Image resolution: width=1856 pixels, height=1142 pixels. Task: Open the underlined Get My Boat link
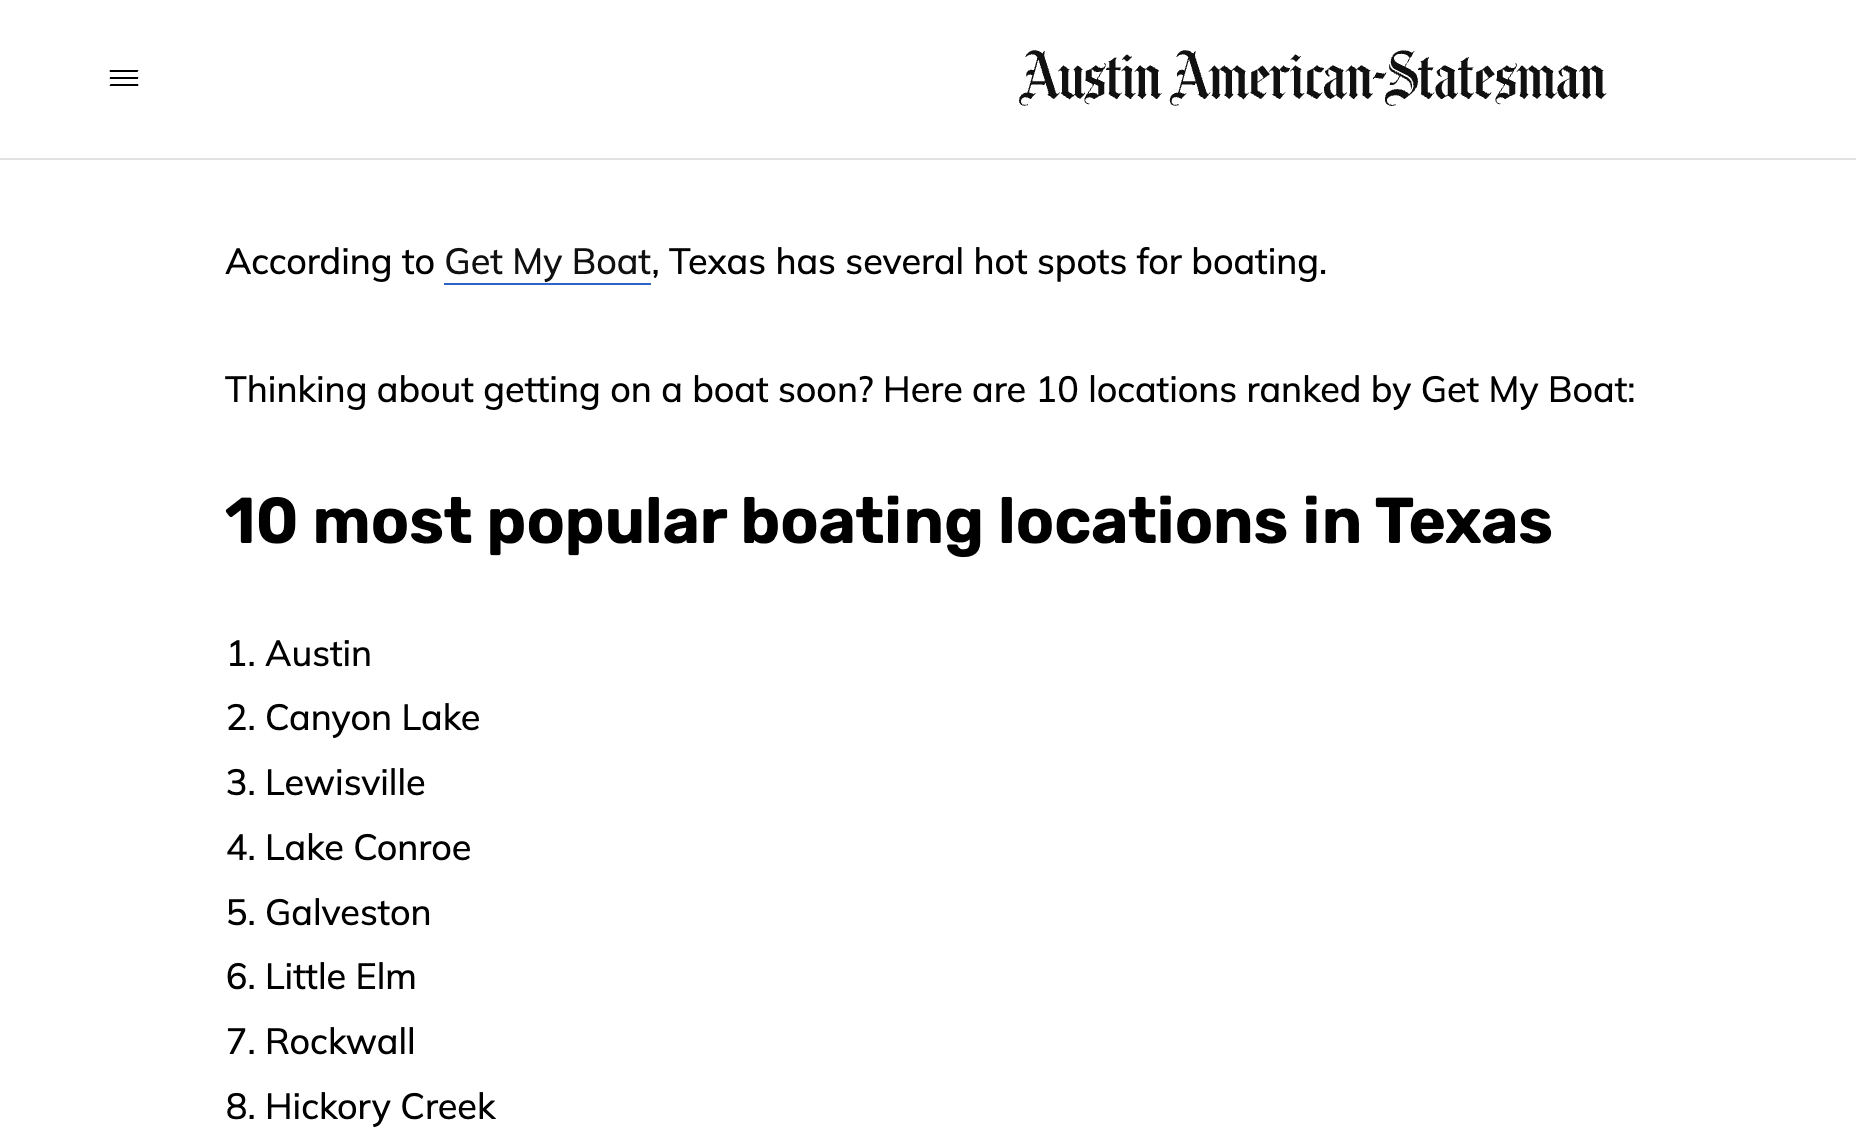click(x=547, y=262)
